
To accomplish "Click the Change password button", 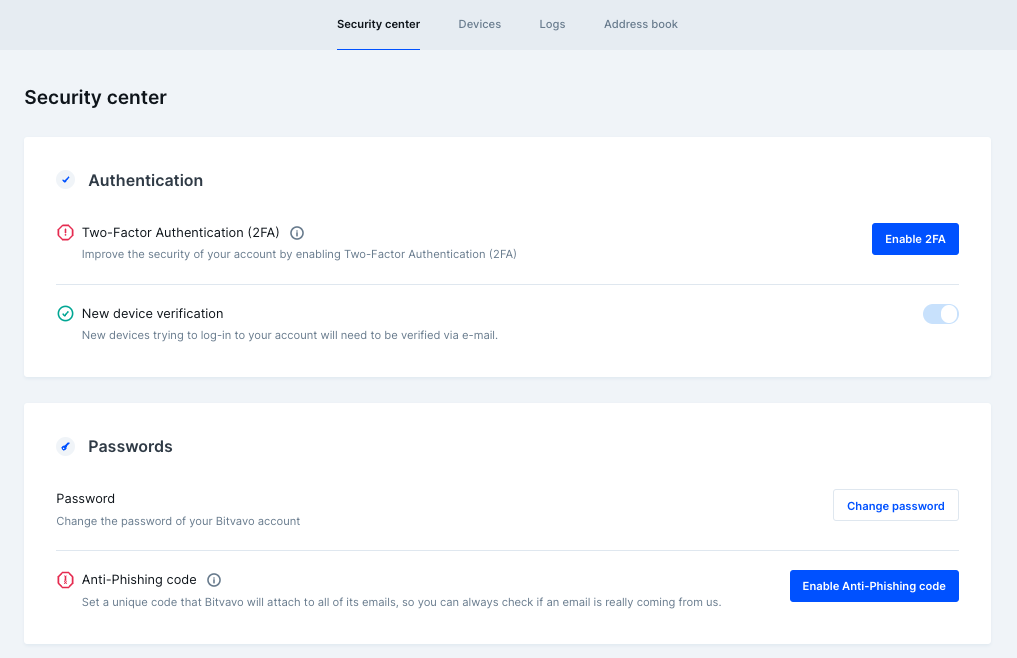I will pyautogui.click(x=895, y=506).
